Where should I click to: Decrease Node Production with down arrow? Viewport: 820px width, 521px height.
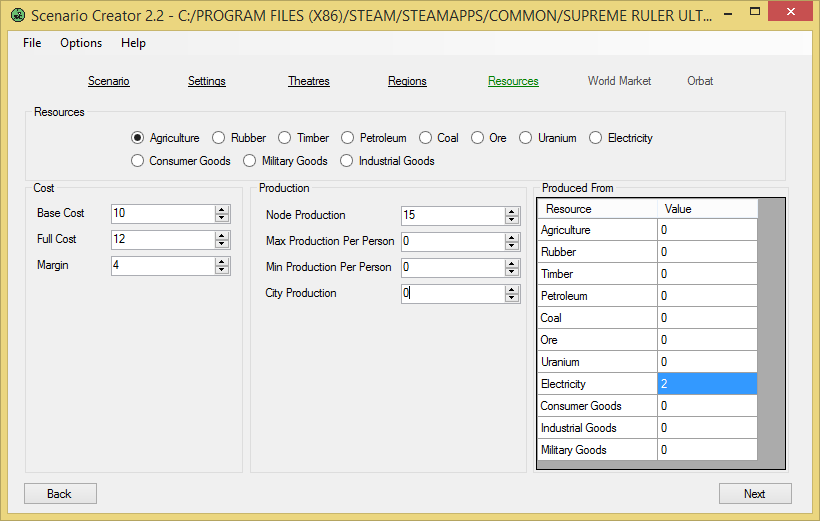click(x=512, y=220)
